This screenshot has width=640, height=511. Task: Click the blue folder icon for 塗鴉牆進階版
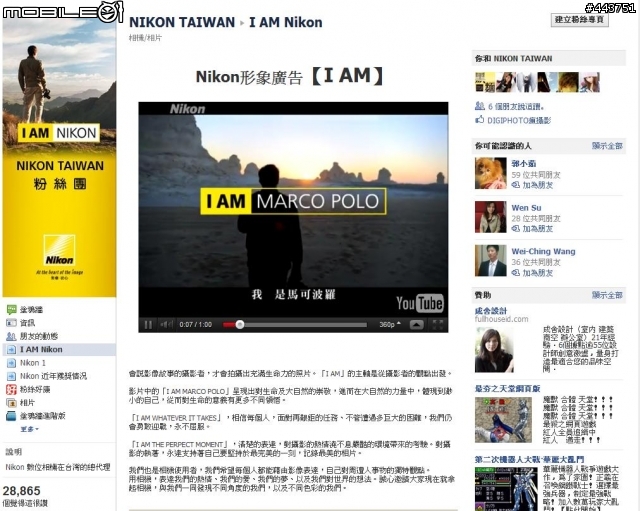pos(11,416)
